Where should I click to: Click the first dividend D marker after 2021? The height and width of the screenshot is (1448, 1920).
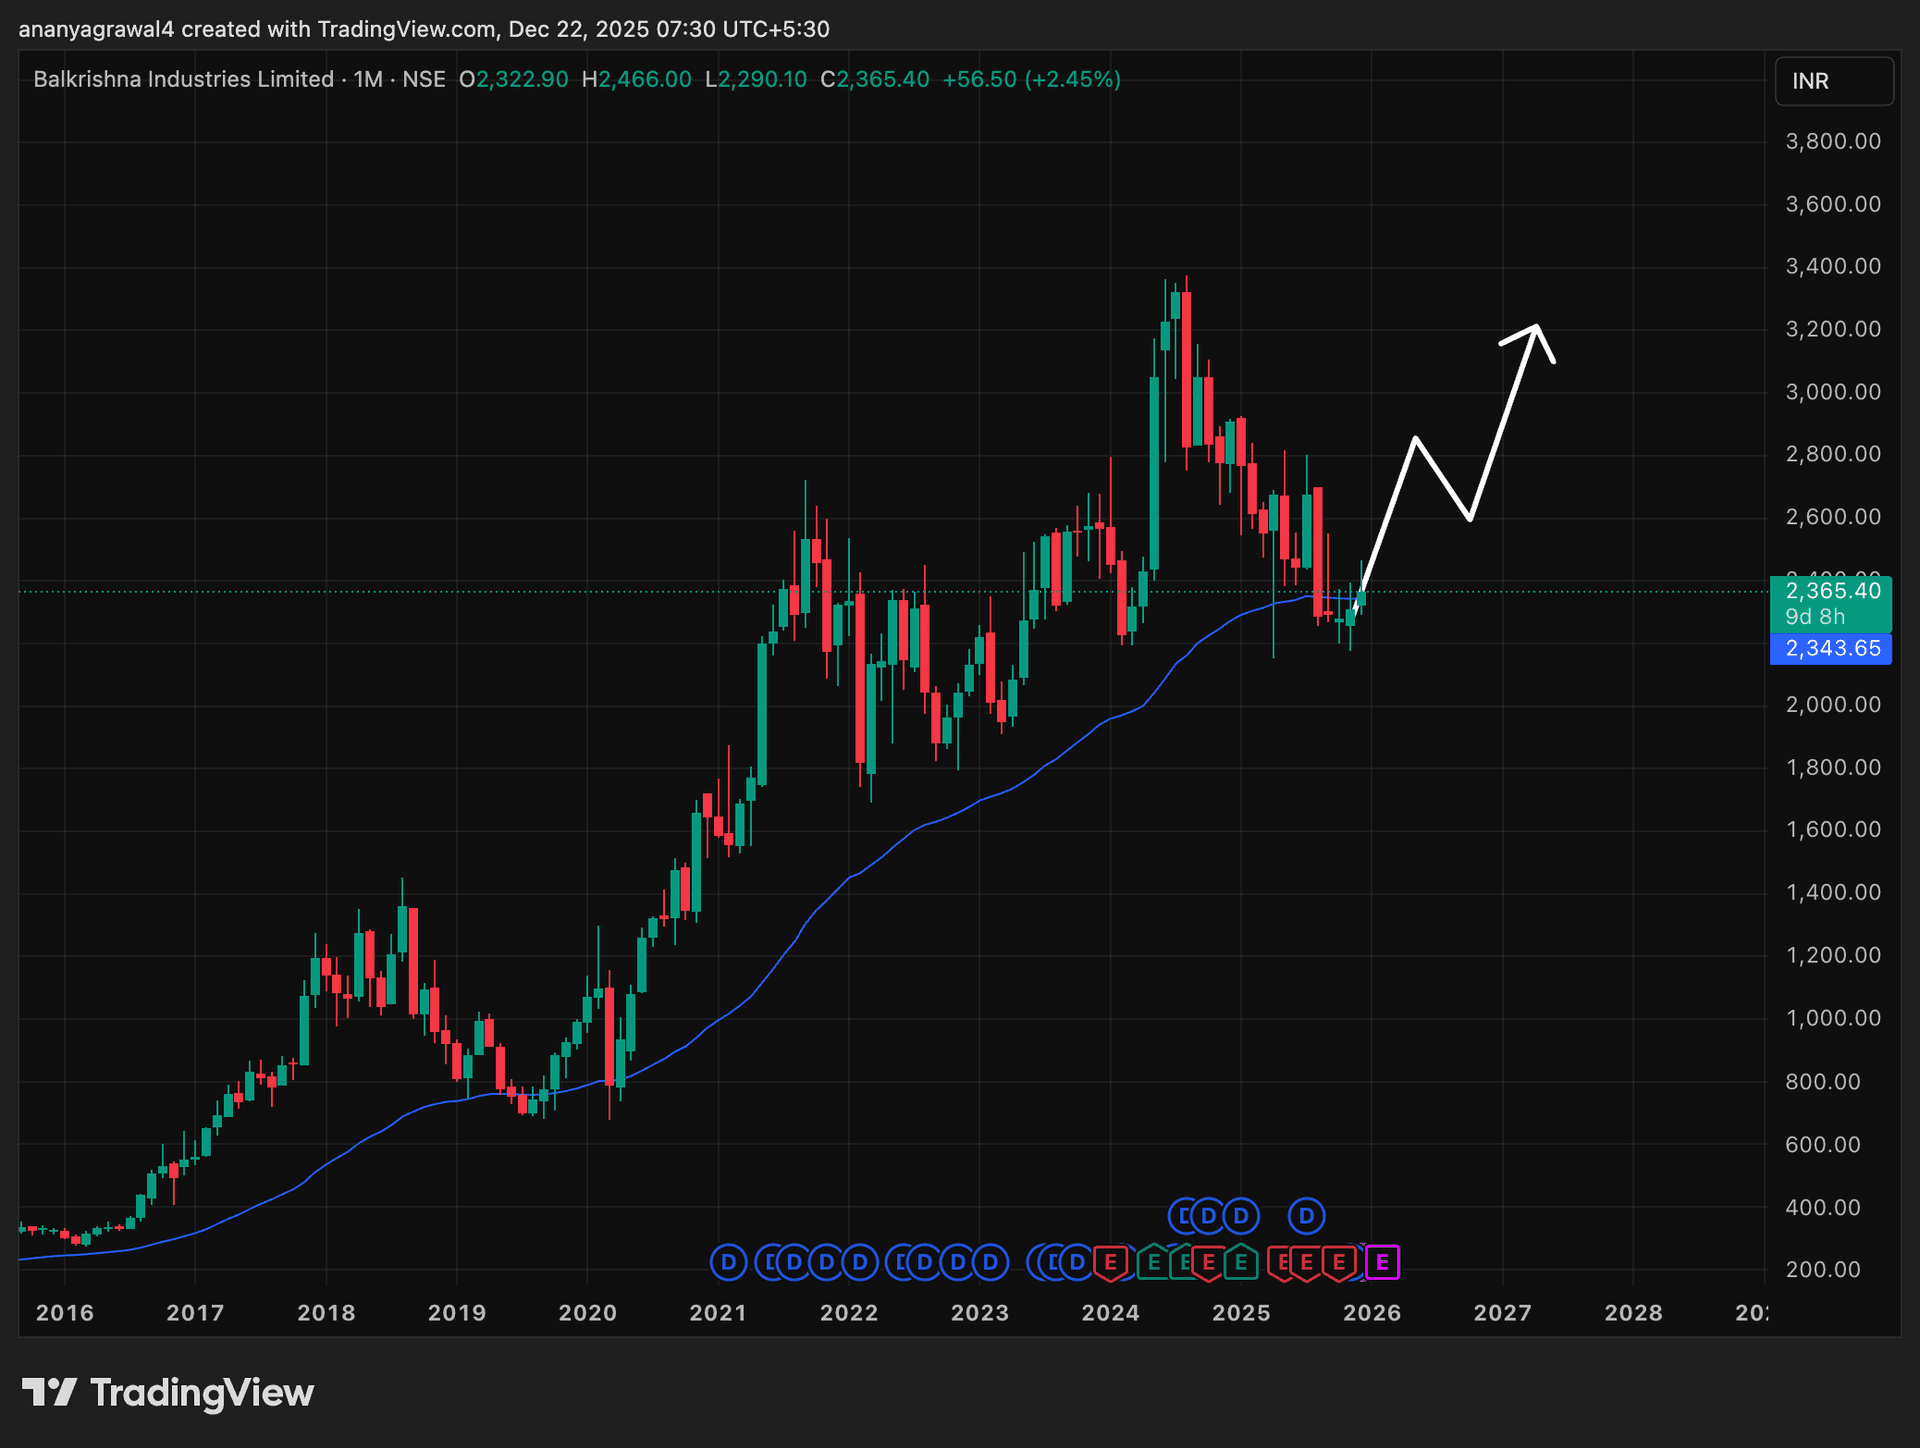[728, 1262]
